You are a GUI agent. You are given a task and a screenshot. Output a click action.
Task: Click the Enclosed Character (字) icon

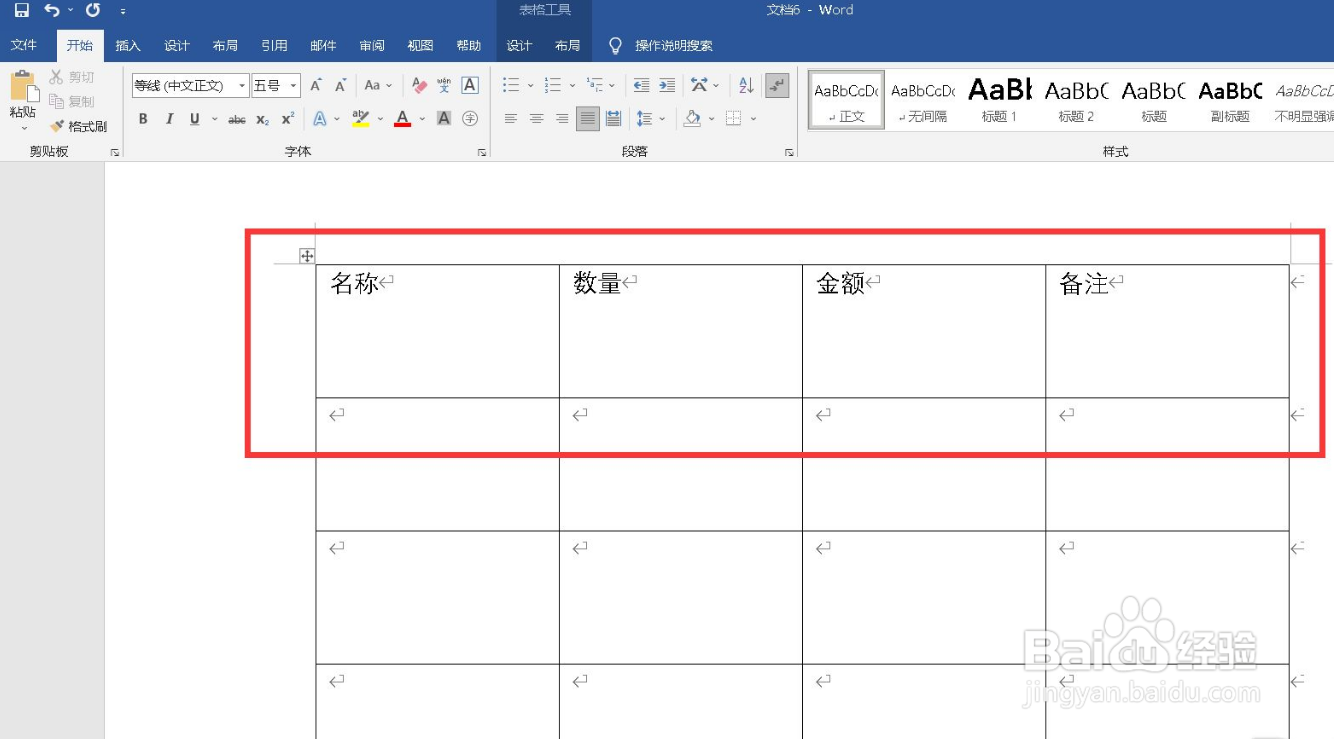click(470, 119)
